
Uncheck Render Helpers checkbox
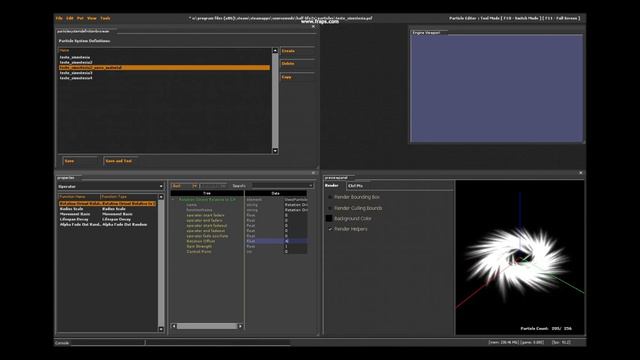(330, 229)
